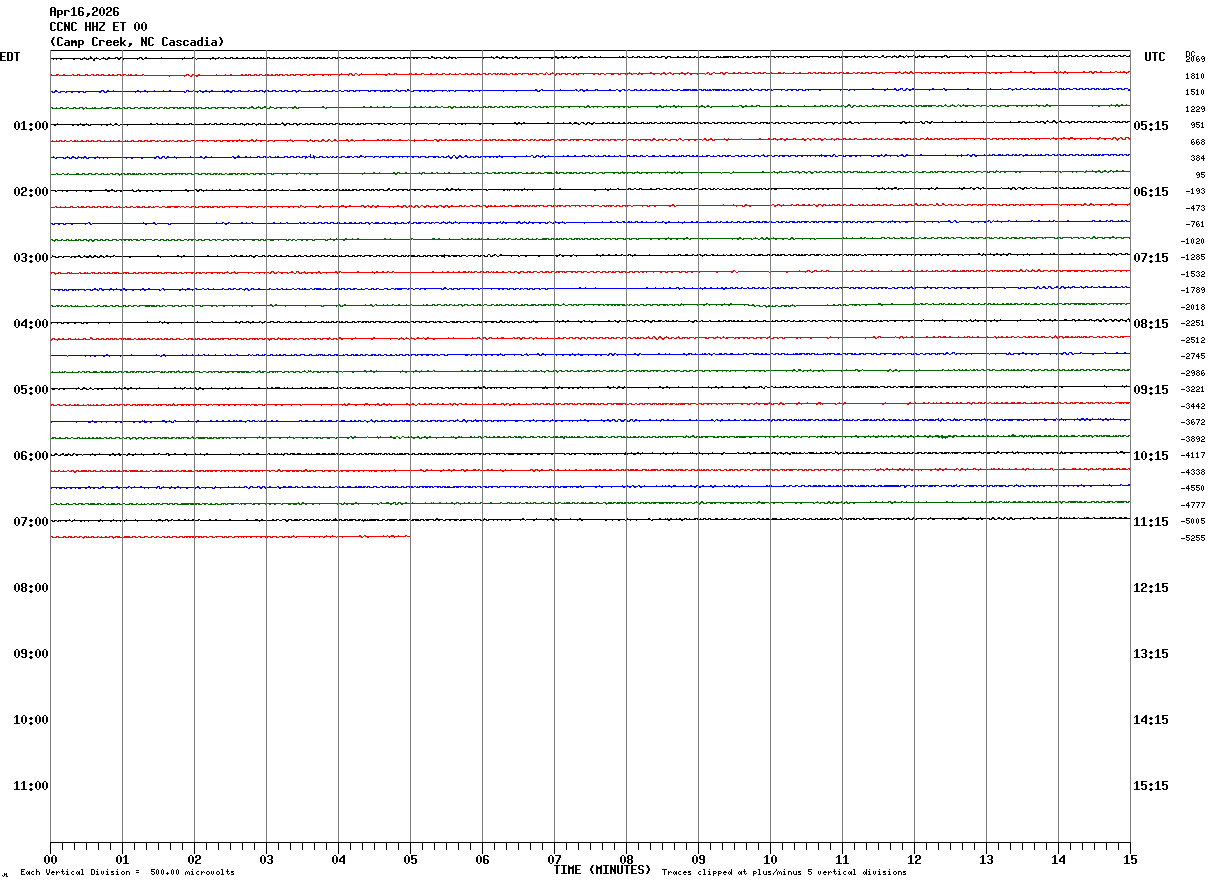
Task: Click the UTC label "09:15"
Action: 1151,390
